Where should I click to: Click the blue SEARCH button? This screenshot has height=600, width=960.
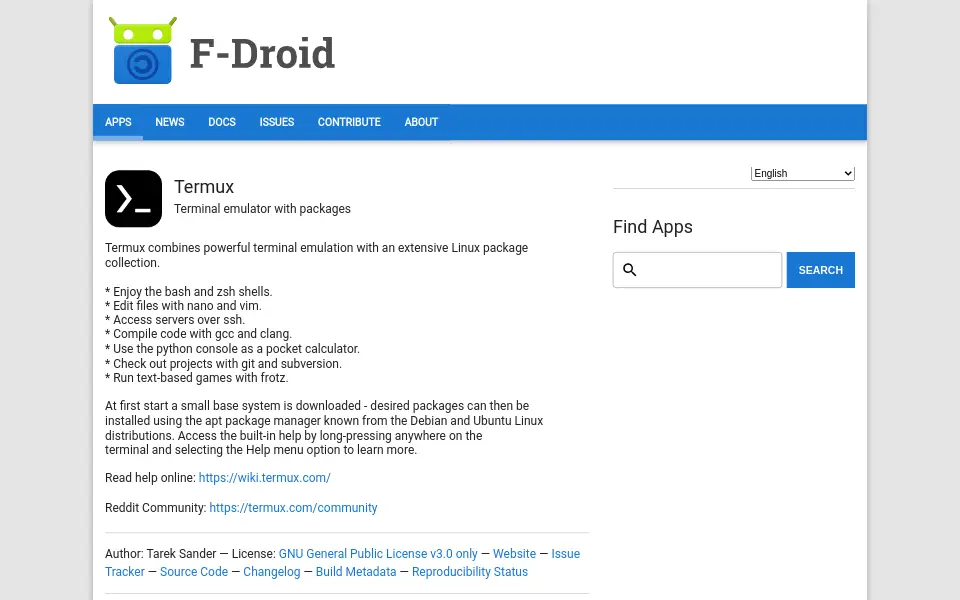click(820, 270)
